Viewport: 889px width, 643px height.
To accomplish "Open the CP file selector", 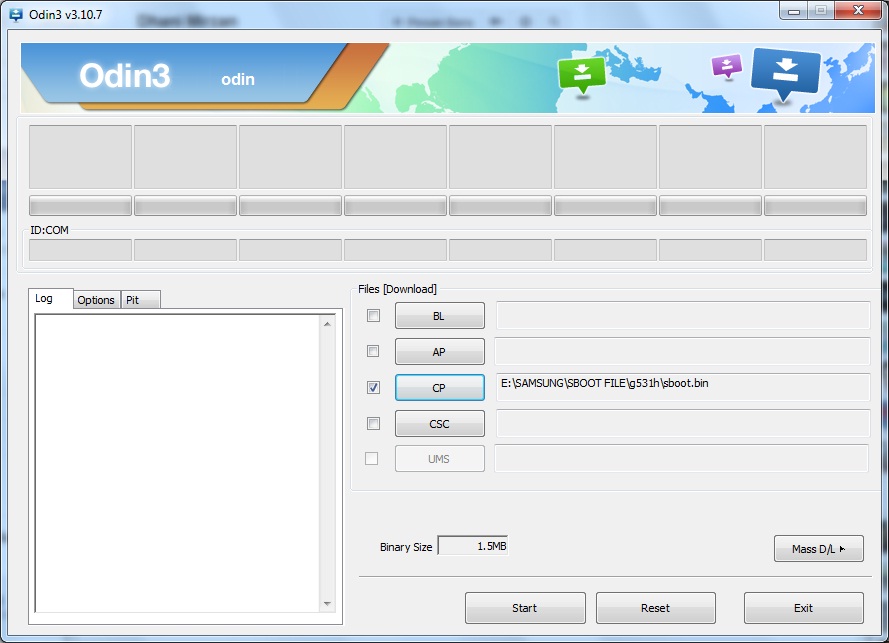I will (x=439, y=387).
